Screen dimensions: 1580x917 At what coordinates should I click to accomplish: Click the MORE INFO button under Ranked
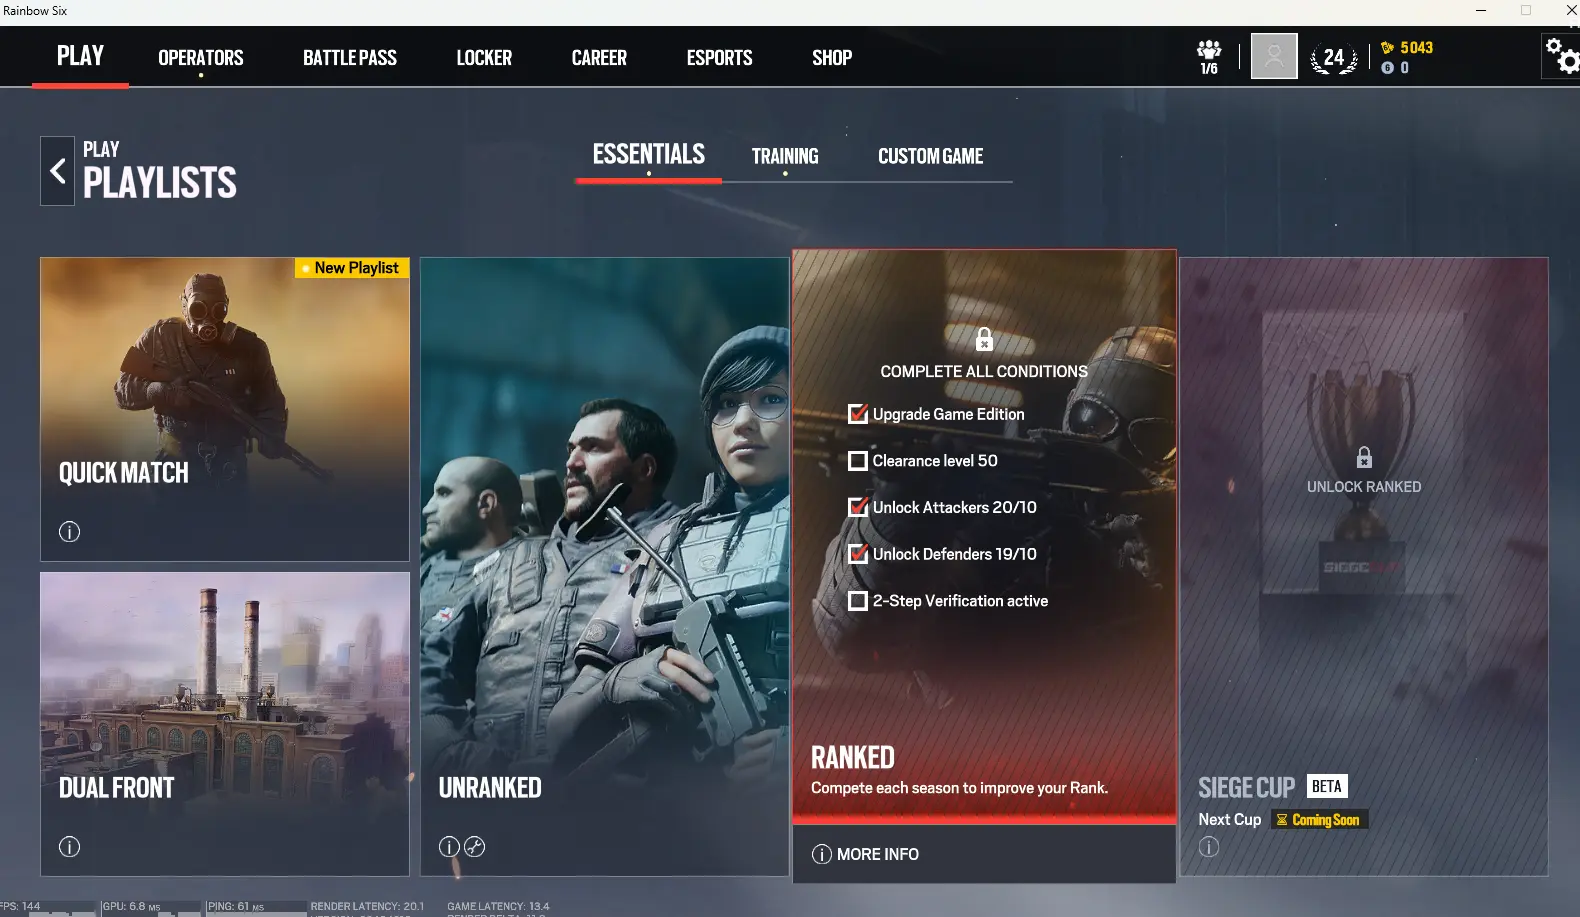(984, 854)
